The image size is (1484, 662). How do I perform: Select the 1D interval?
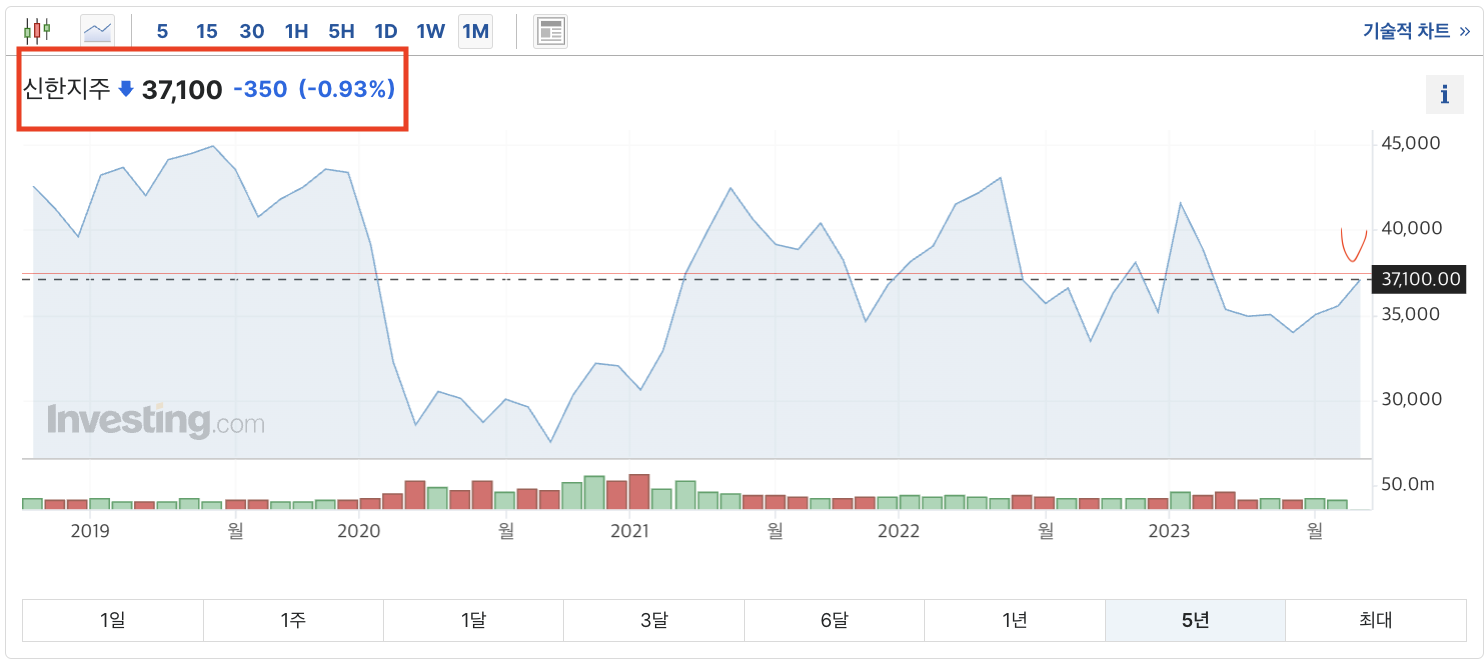tap(386, 31)
